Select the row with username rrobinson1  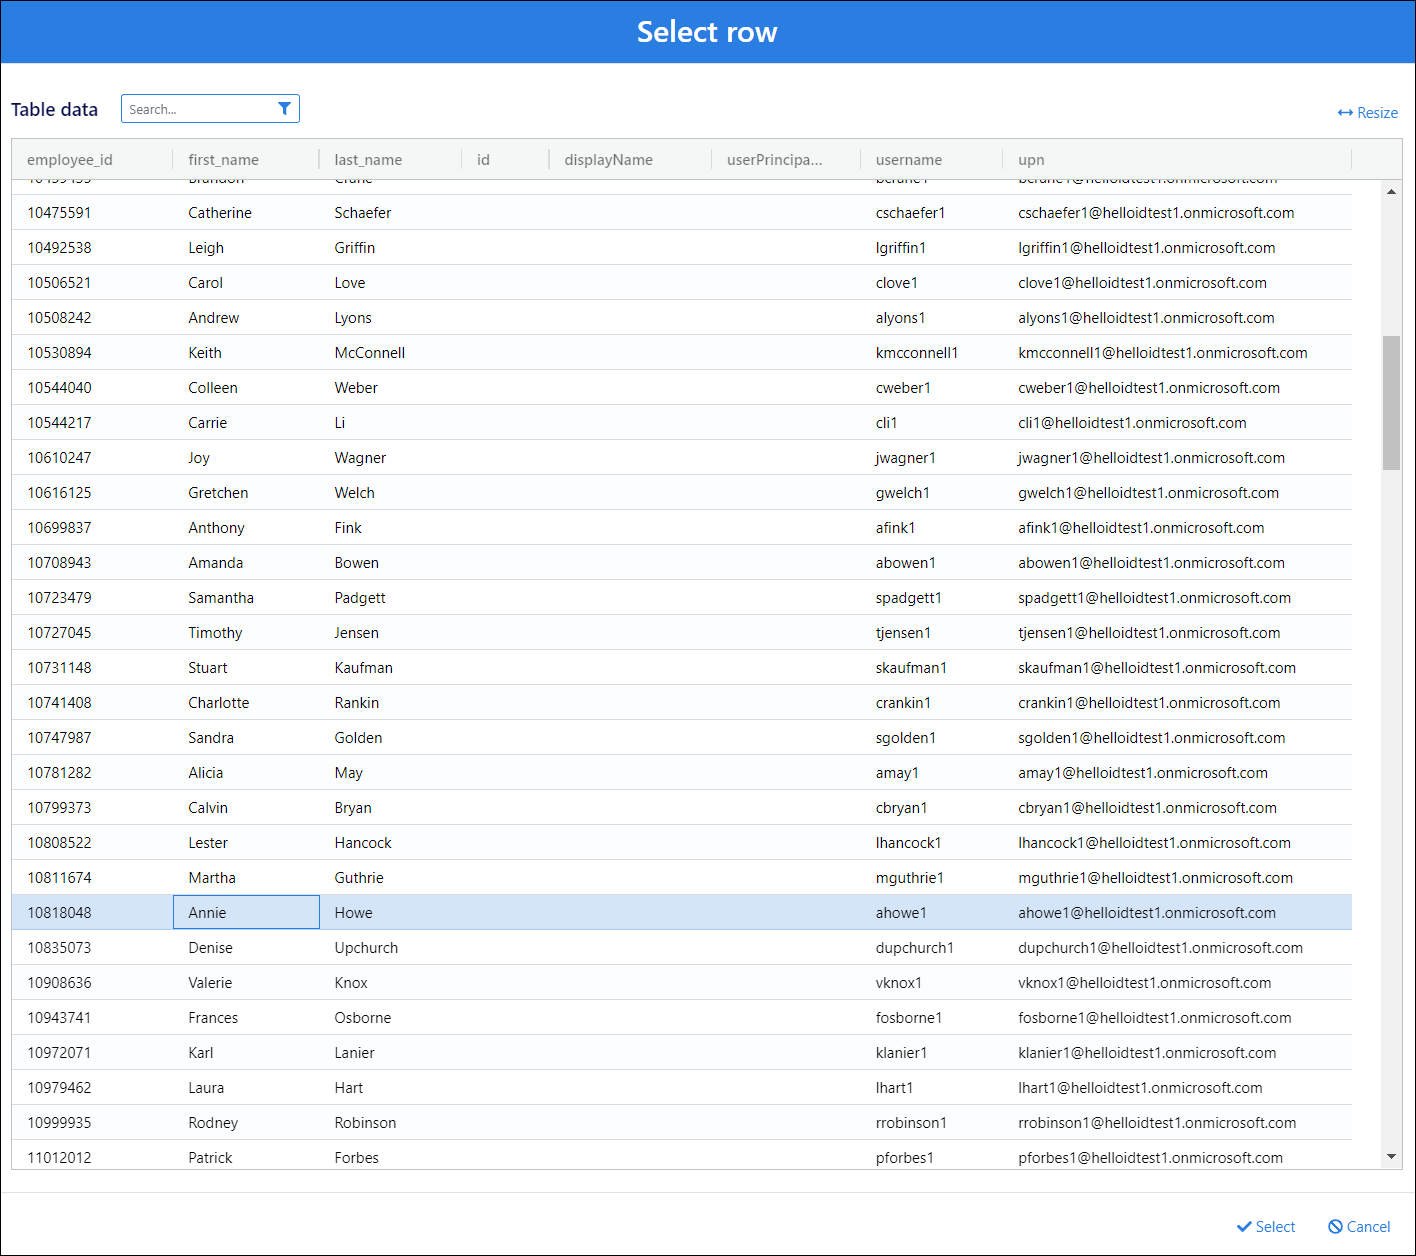pos(910,1123)
